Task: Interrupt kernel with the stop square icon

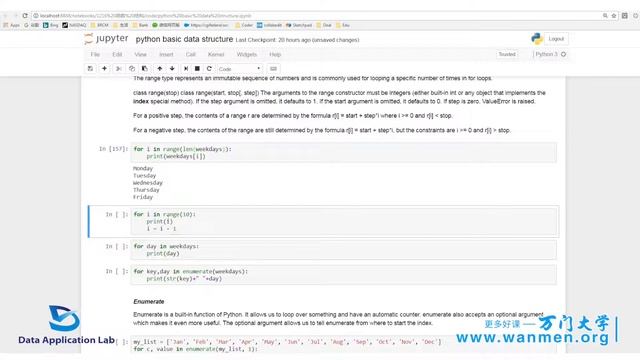Action: (x=197, y=69)
